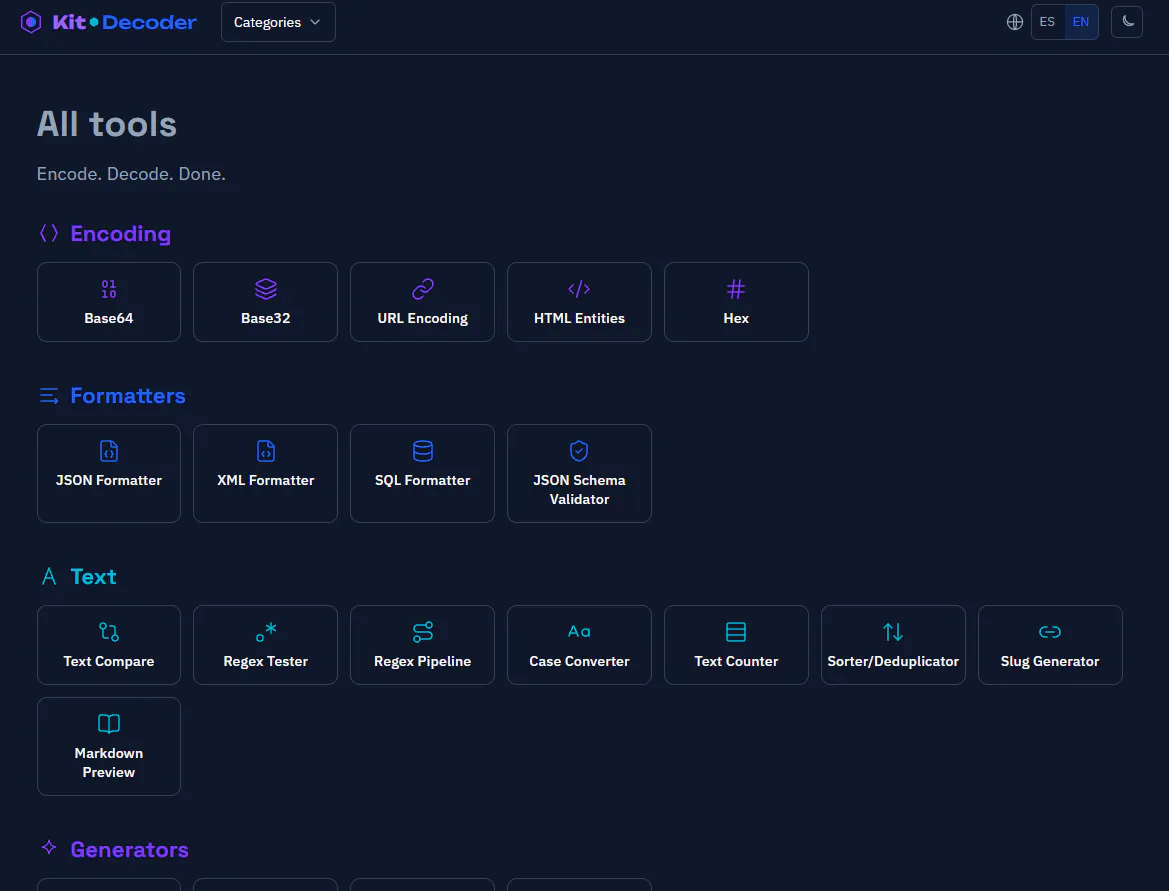Viewport: 1169px width, 891px height.
Task: Open Markdown Preview label
Action: (x=109, y=763)
